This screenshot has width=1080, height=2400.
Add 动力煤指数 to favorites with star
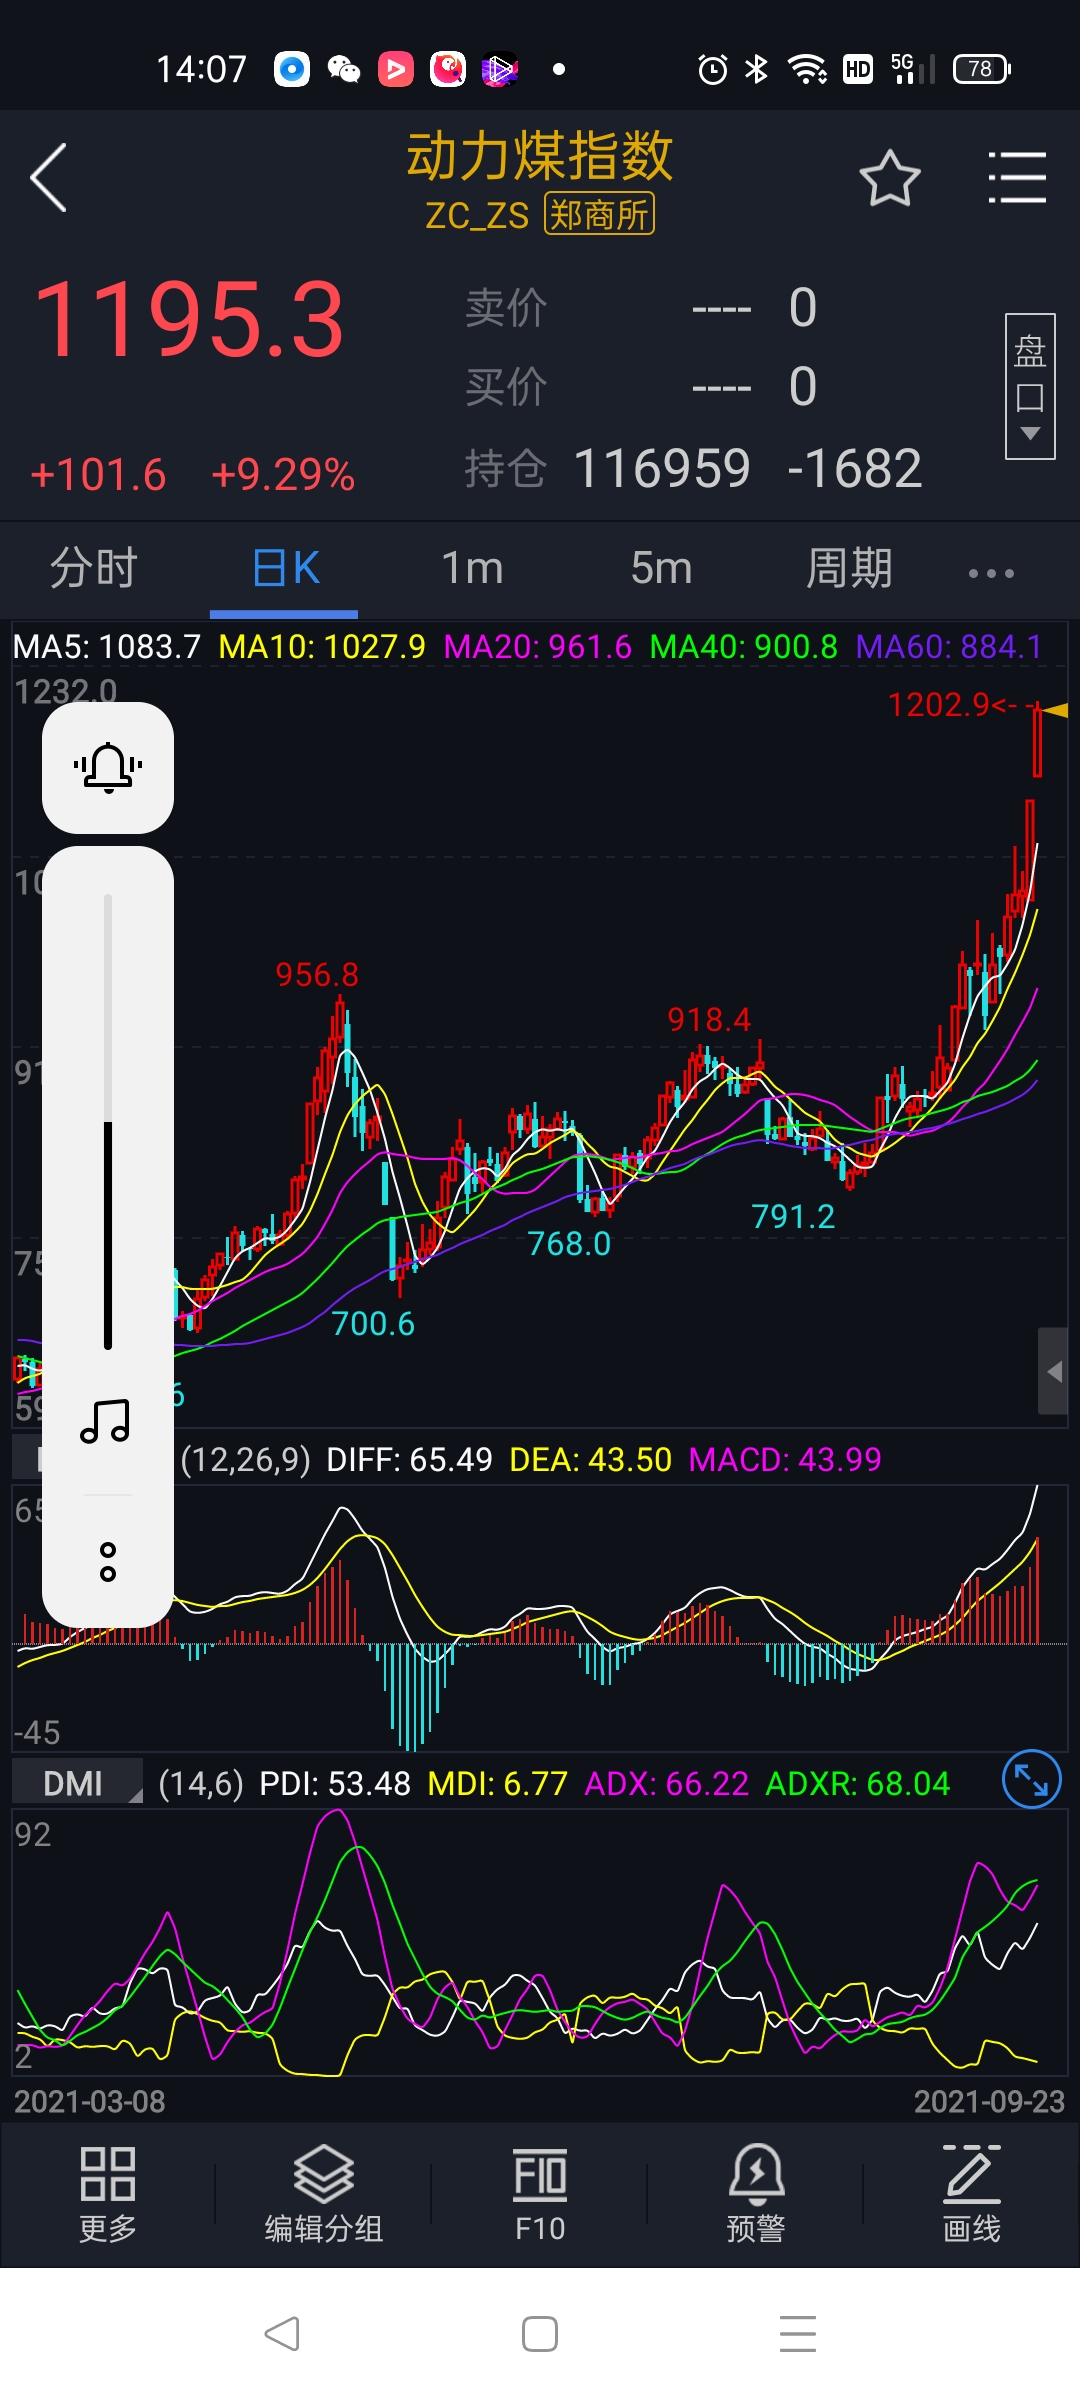point(889,179)
